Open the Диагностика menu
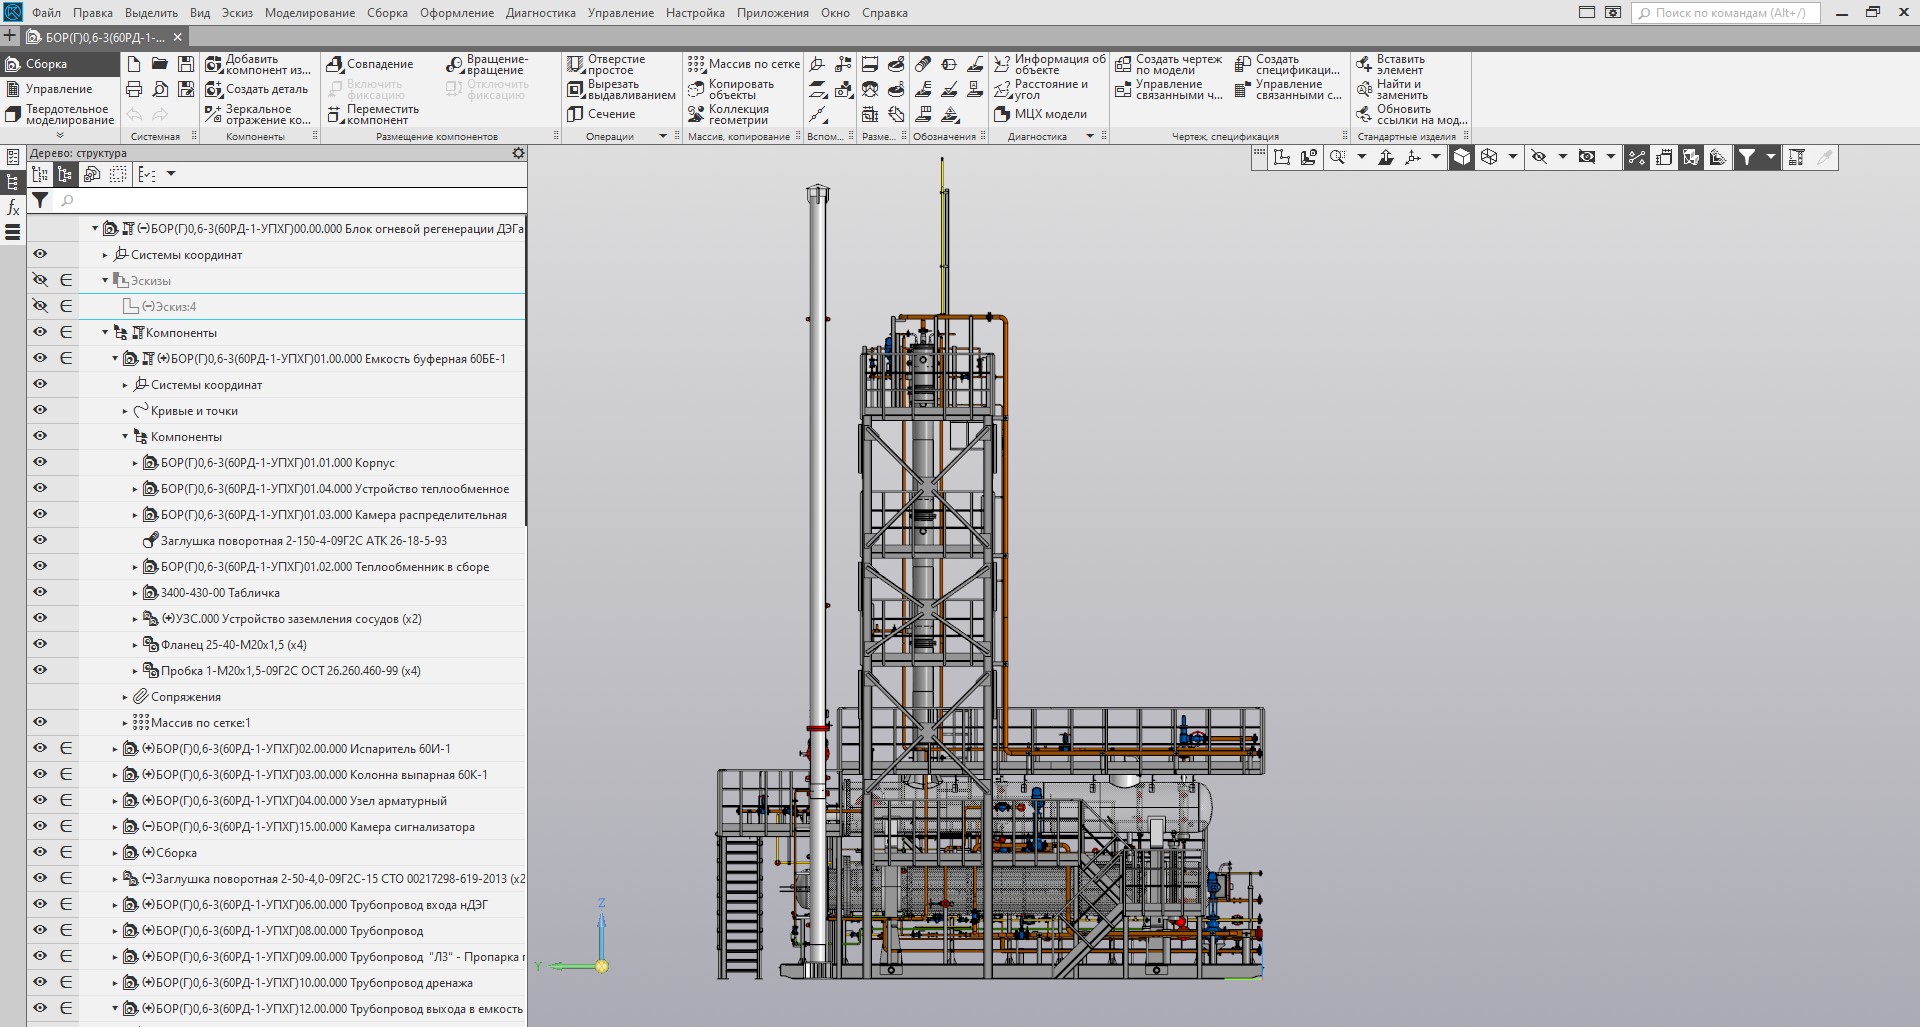1920x1027 pixels. 540,13
